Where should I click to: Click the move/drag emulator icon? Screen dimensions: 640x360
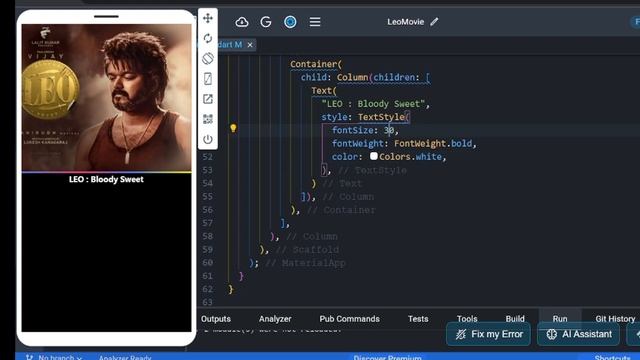[208, 18]
